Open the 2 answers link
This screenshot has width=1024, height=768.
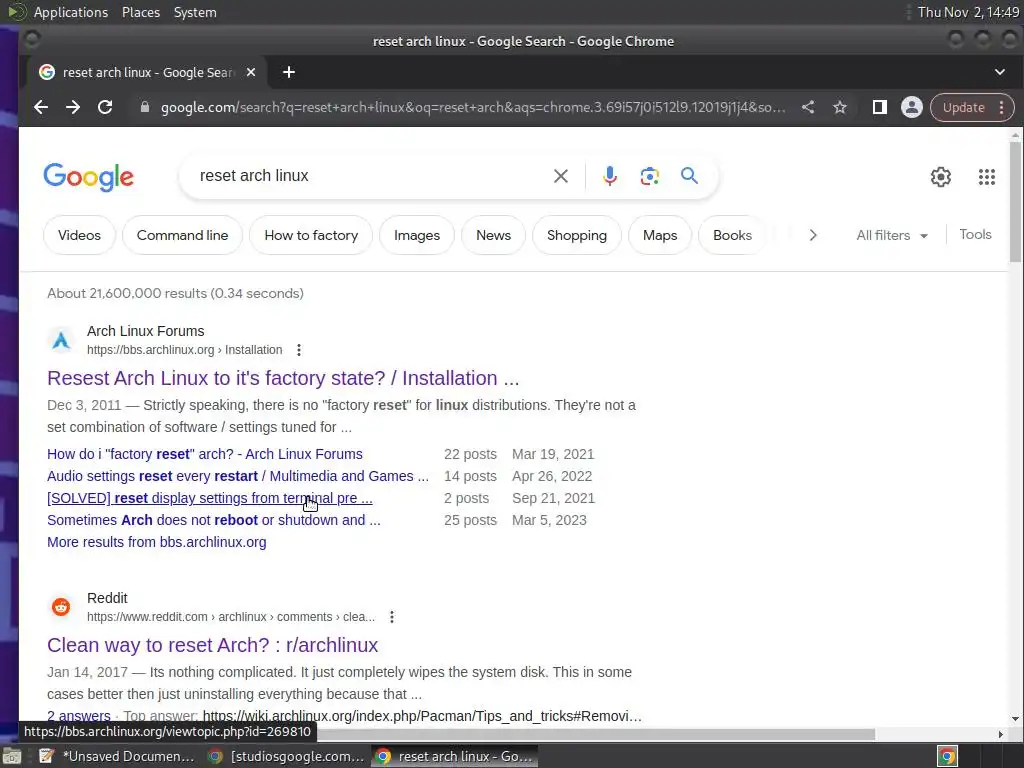78,716
